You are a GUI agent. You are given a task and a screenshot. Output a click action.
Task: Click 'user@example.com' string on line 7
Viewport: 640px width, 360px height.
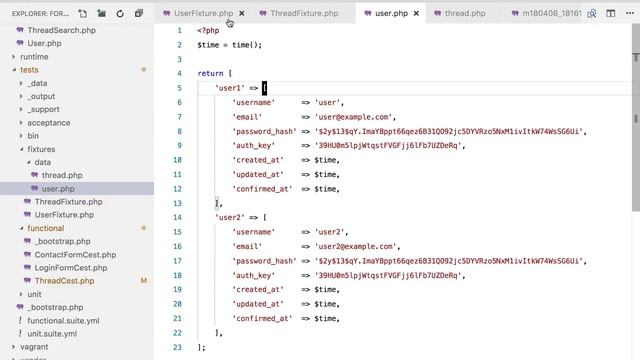tap(353, 117)
